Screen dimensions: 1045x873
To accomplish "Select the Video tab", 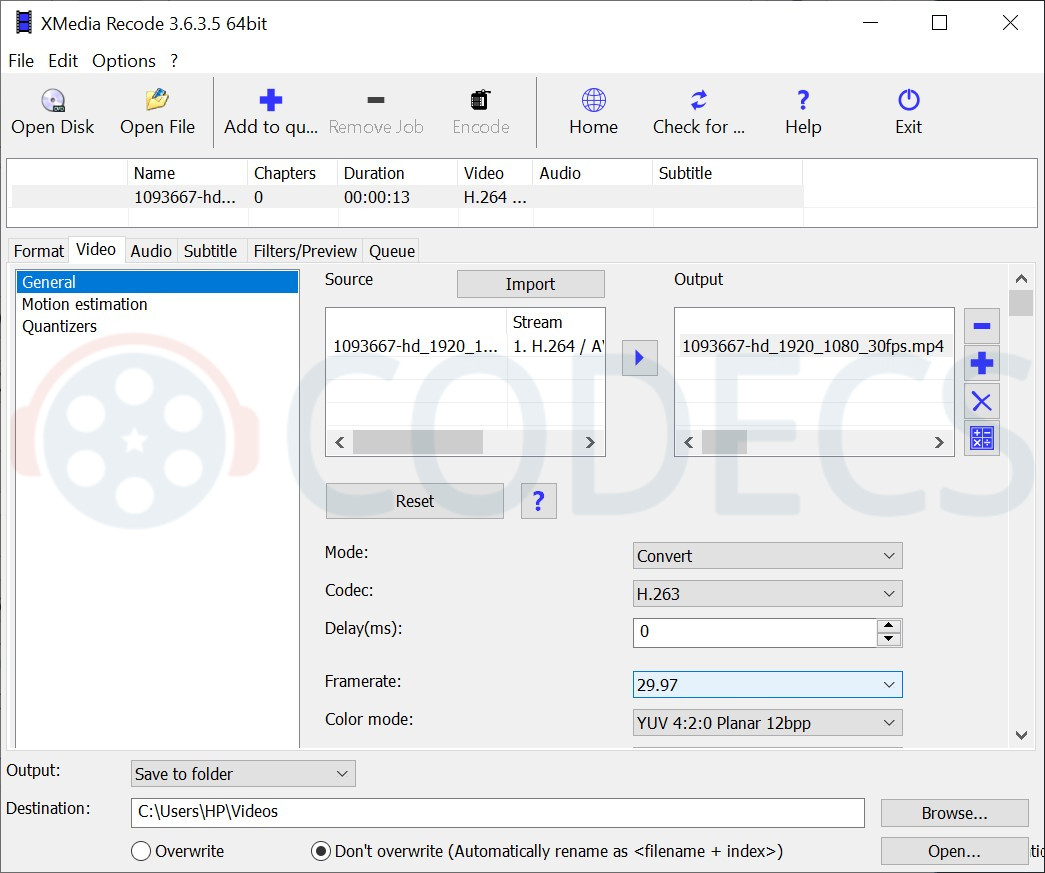I will pos(96,249).
